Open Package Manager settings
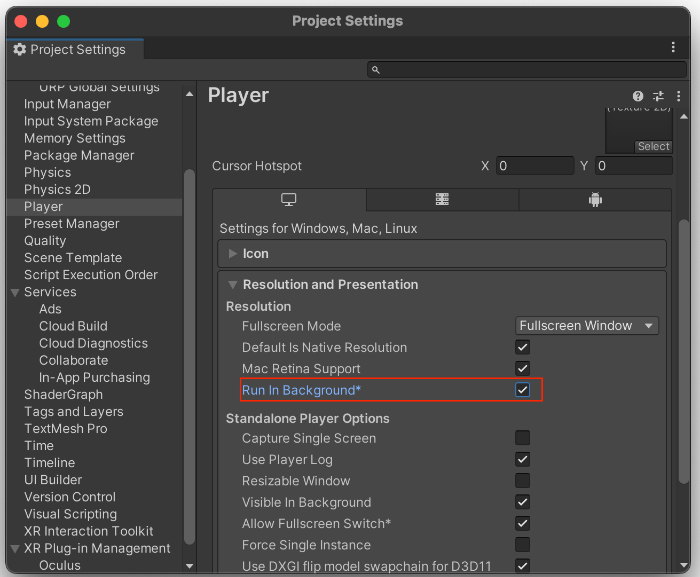 [79, 155]
